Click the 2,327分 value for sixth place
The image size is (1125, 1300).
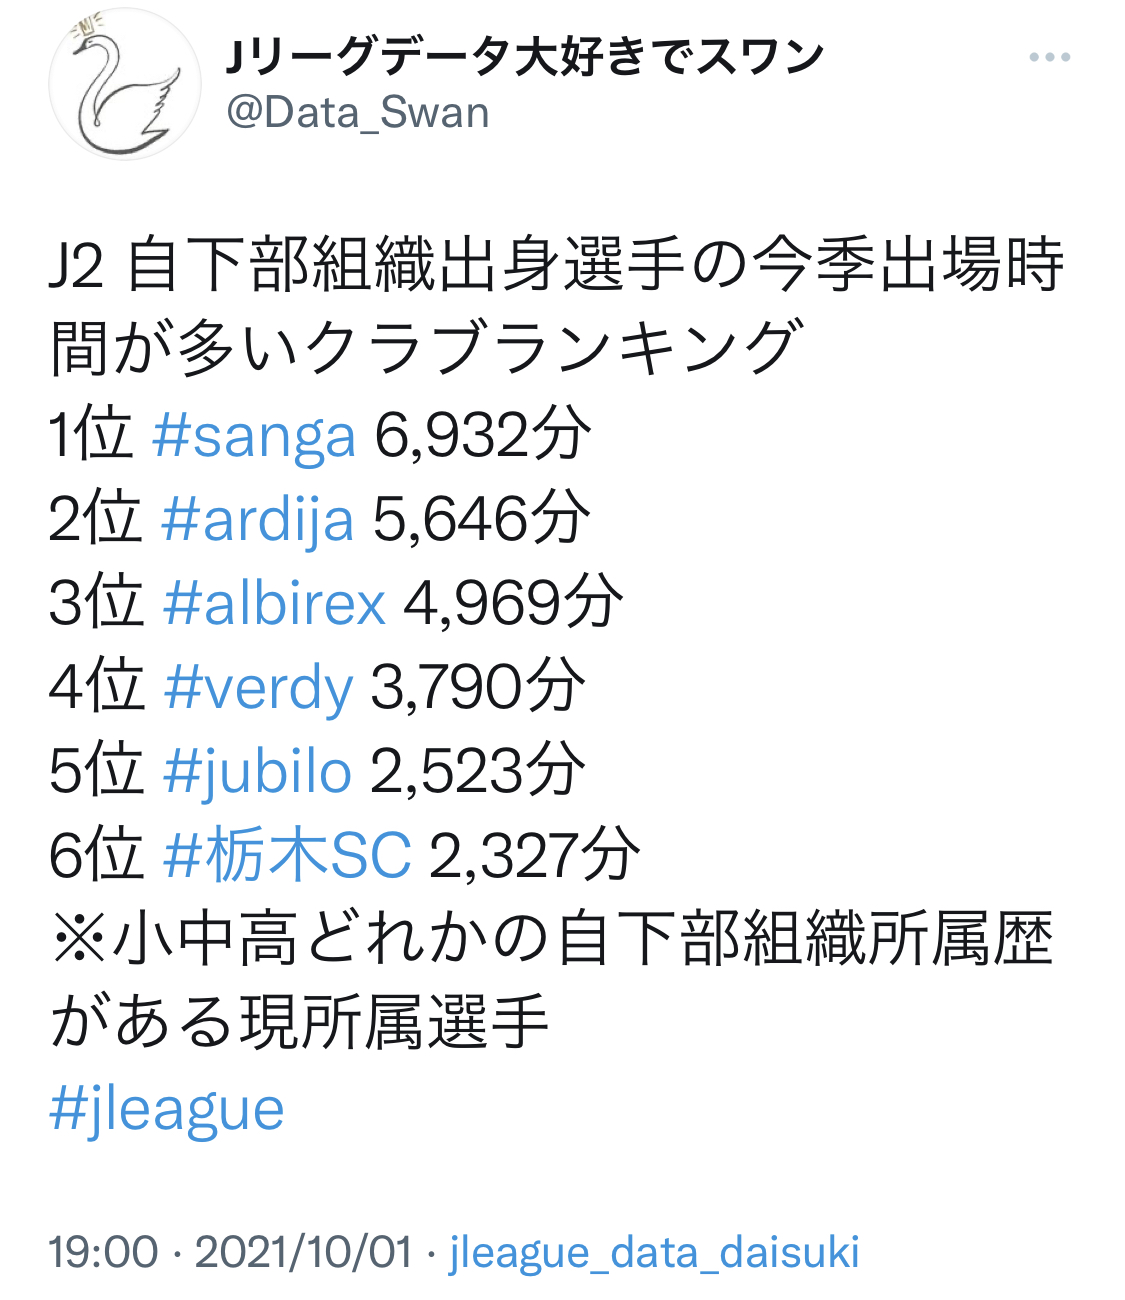[x=534, y=856]
